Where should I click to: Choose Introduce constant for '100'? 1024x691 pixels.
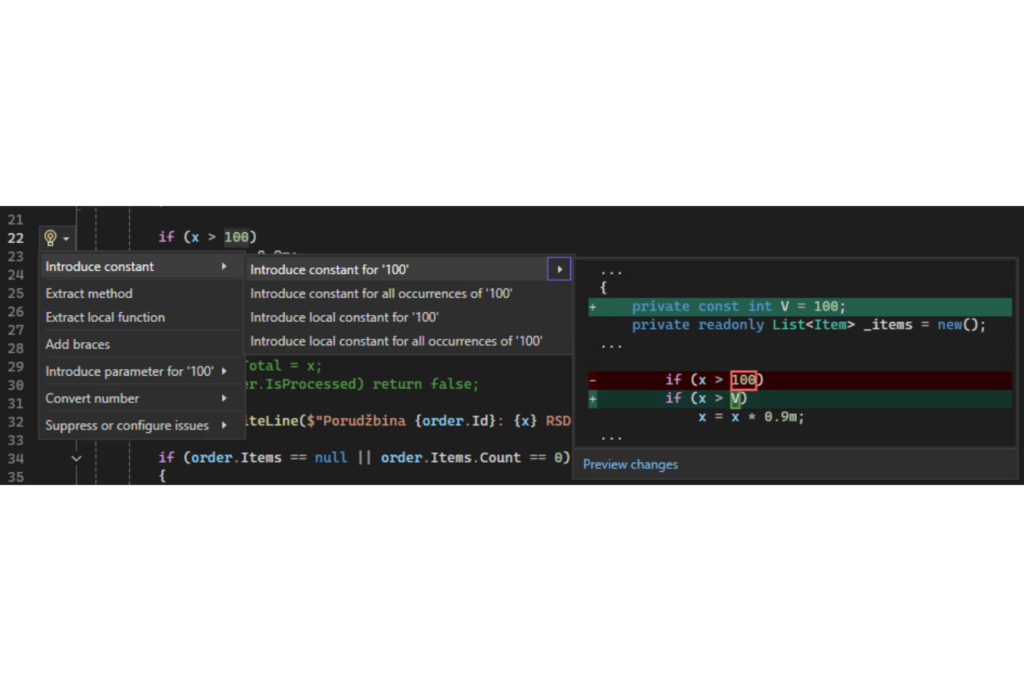330,269
